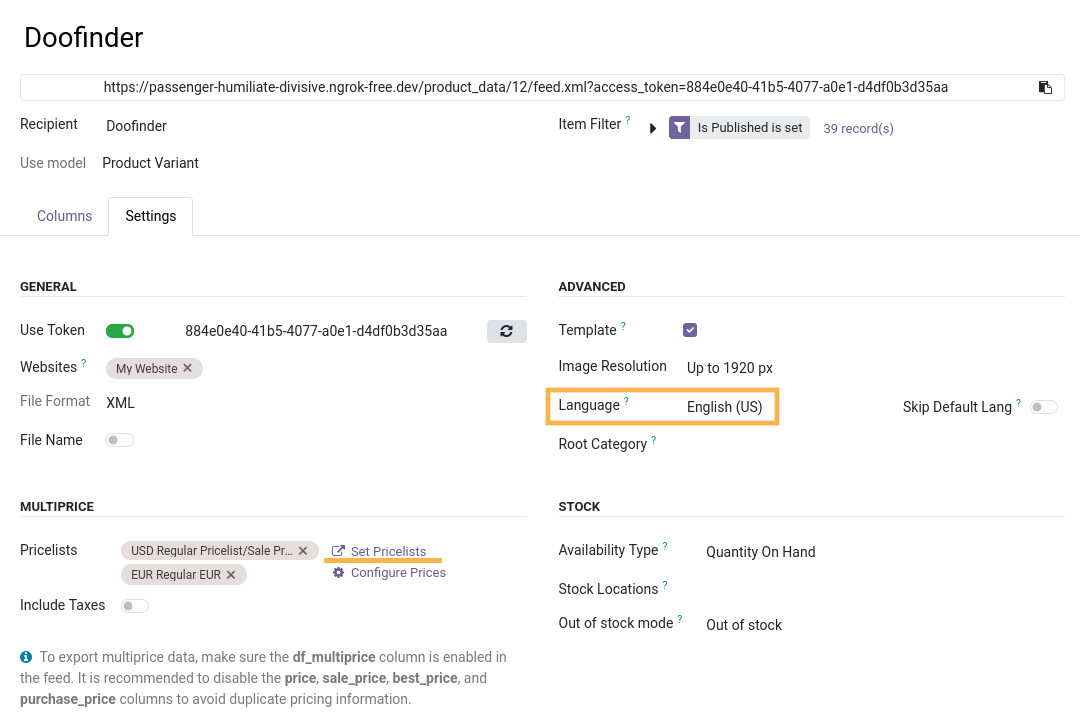
Task: Switch to the Columns tab
Action: point(65,216)
